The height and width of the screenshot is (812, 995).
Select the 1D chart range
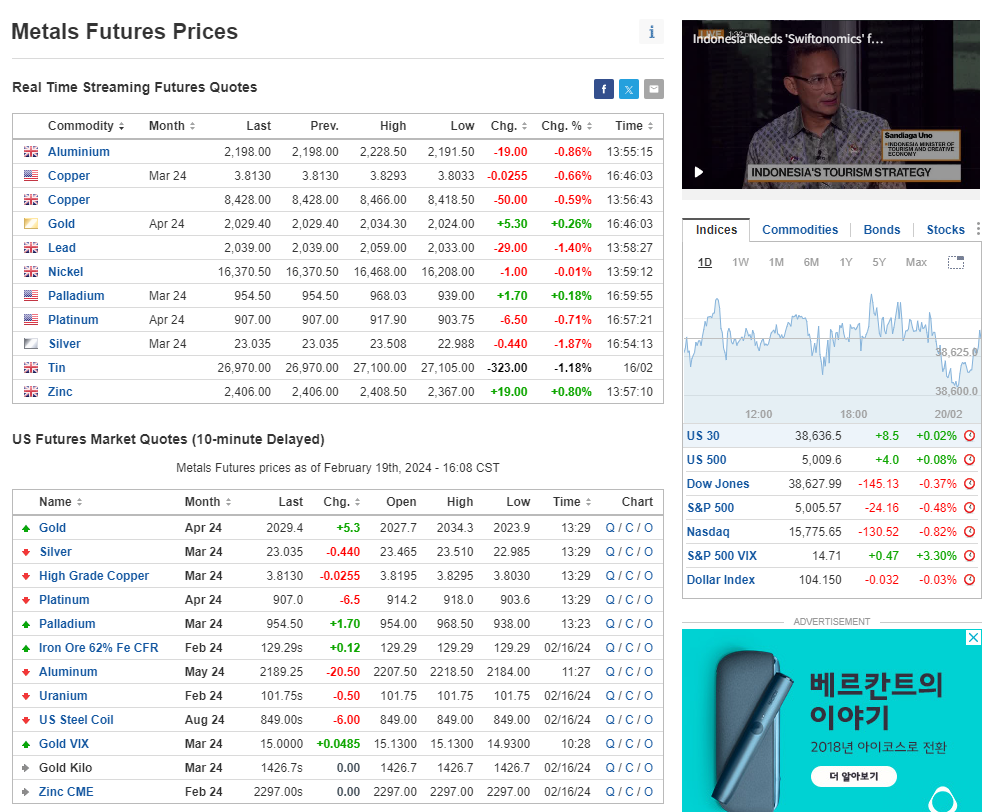(x=704, y=262)
